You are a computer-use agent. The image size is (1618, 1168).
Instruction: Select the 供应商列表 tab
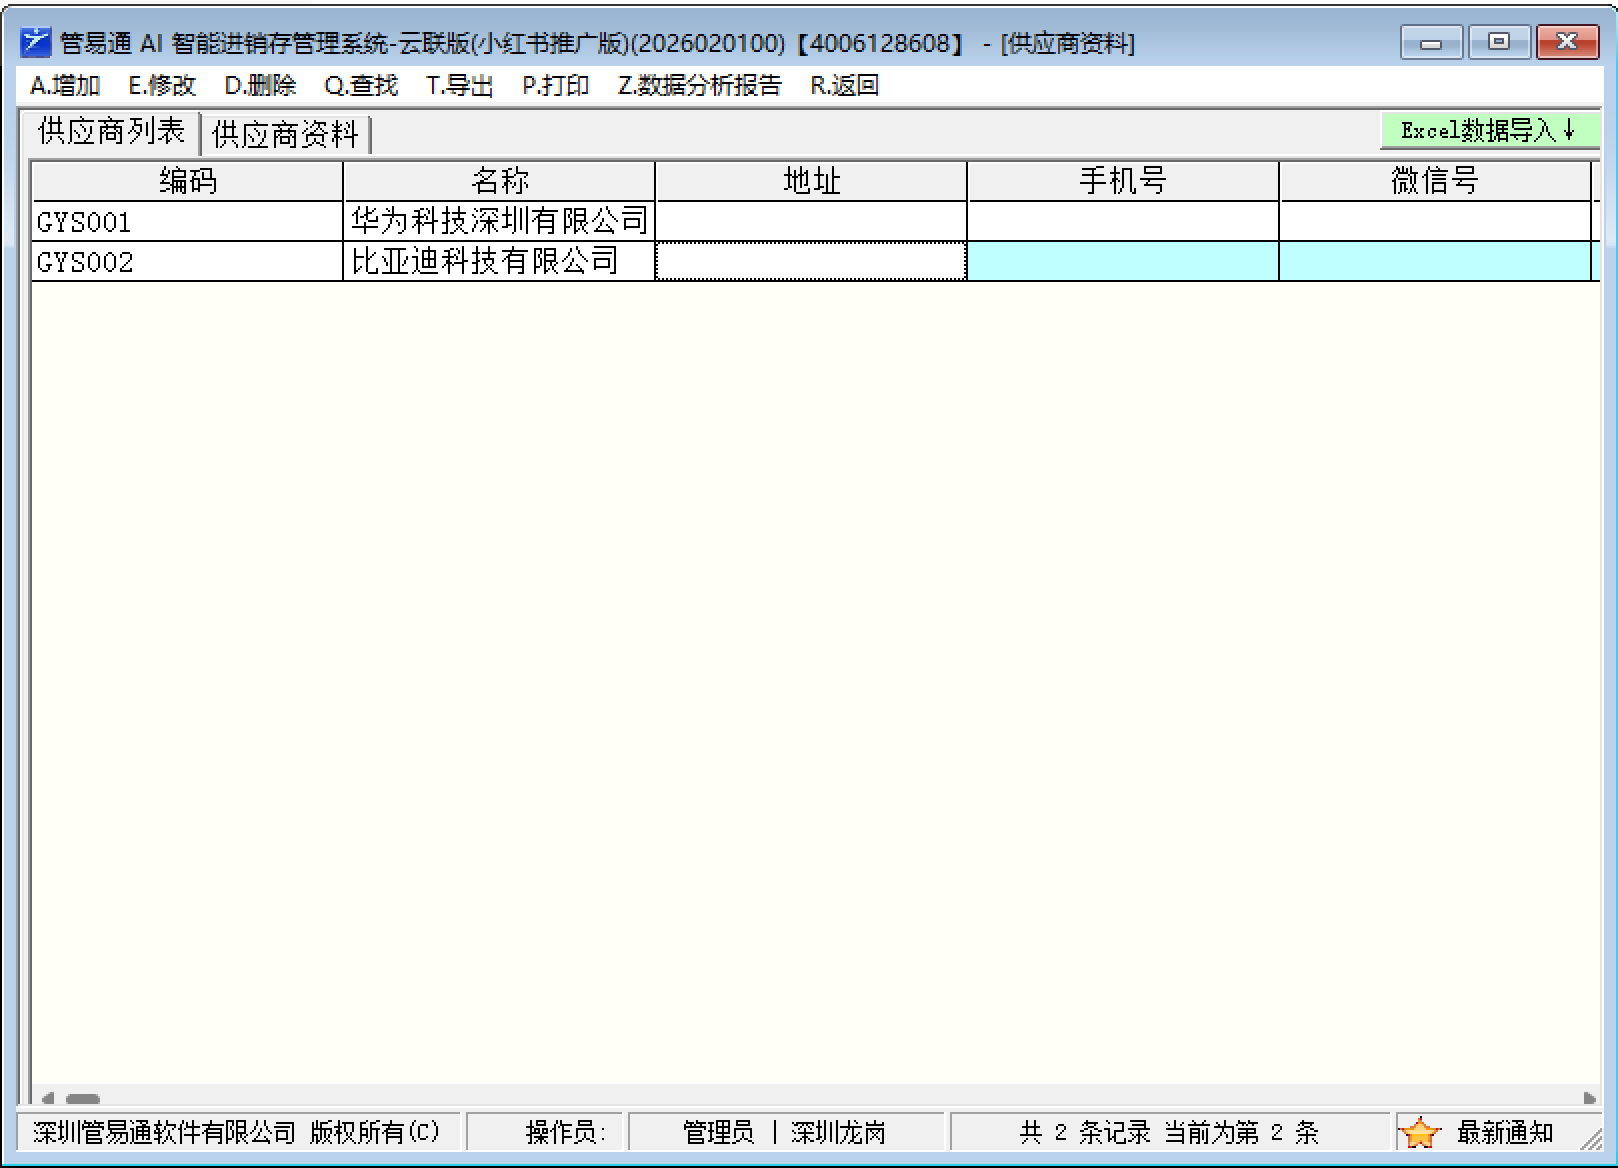112,132
